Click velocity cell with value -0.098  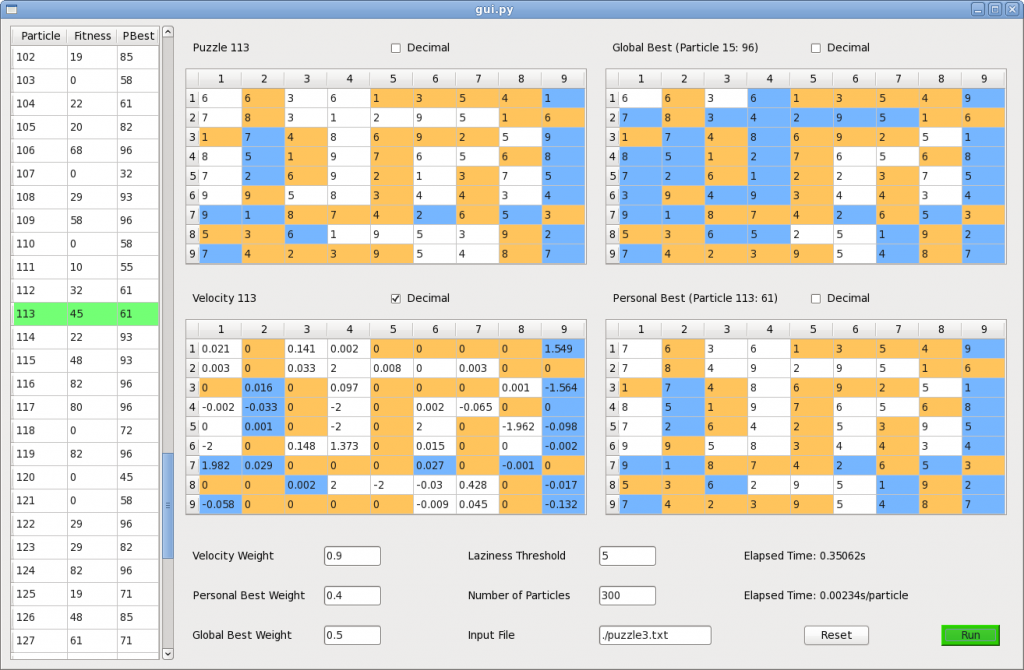(x=564, y=426)
